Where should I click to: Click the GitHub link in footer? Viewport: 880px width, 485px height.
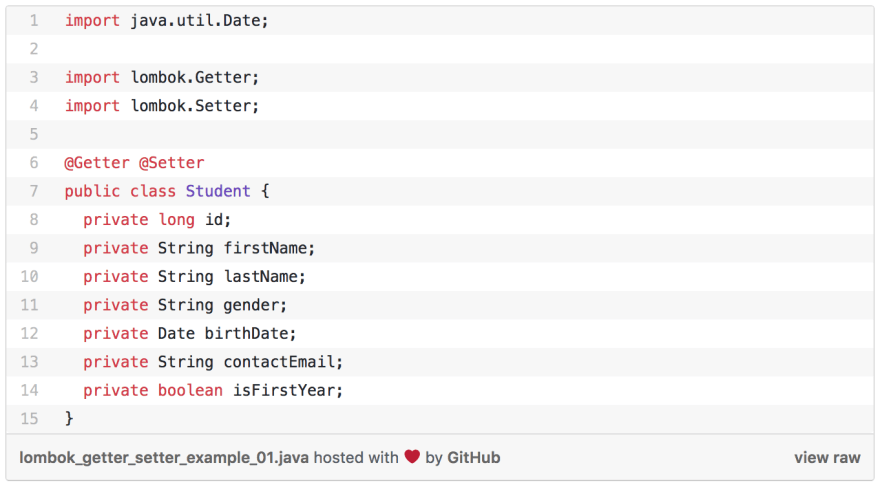point(473,457)
